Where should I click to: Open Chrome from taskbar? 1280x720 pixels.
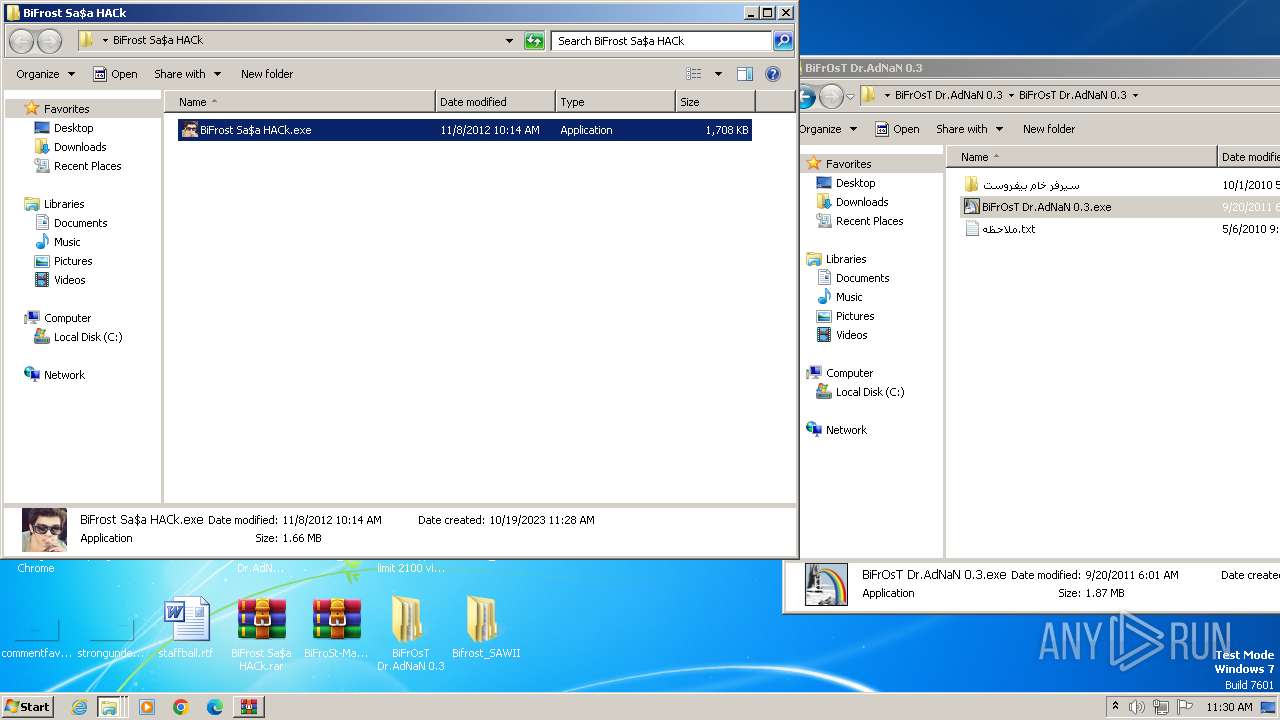181,707
